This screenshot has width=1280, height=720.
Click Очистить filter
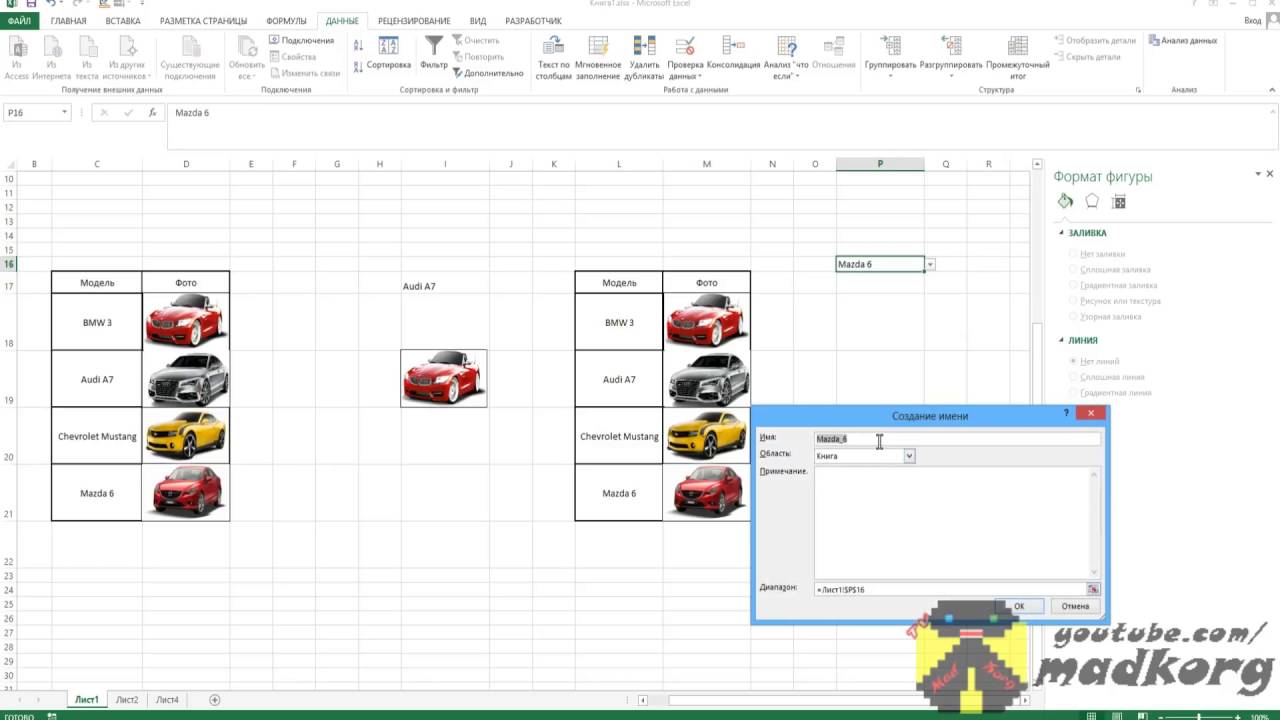pos(475,40)
